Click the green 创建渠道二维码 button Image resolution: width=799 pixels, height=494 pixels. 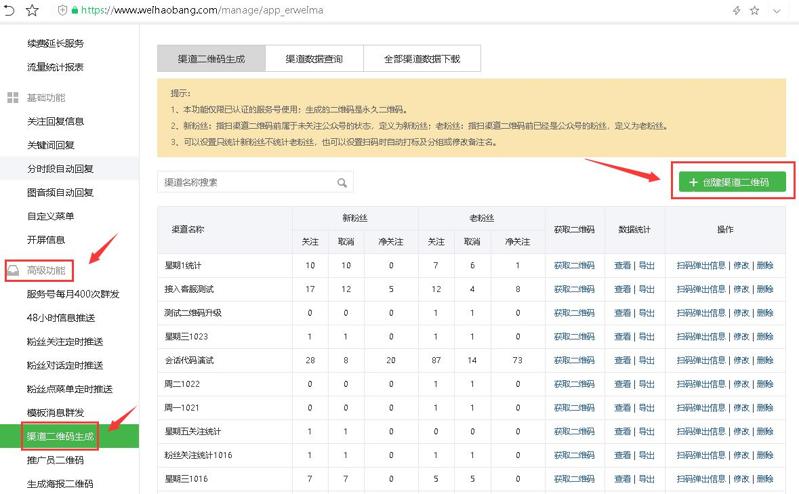[732, 182]
